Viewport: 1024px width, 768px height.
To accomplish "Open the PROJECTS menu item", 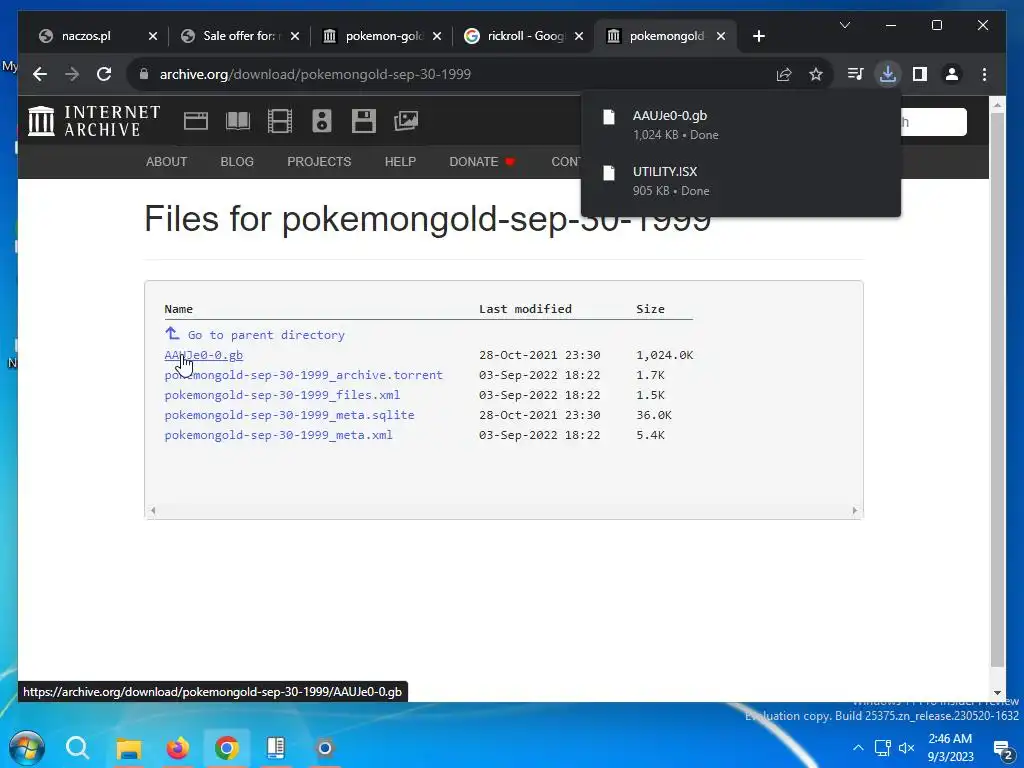I will 319,162.
